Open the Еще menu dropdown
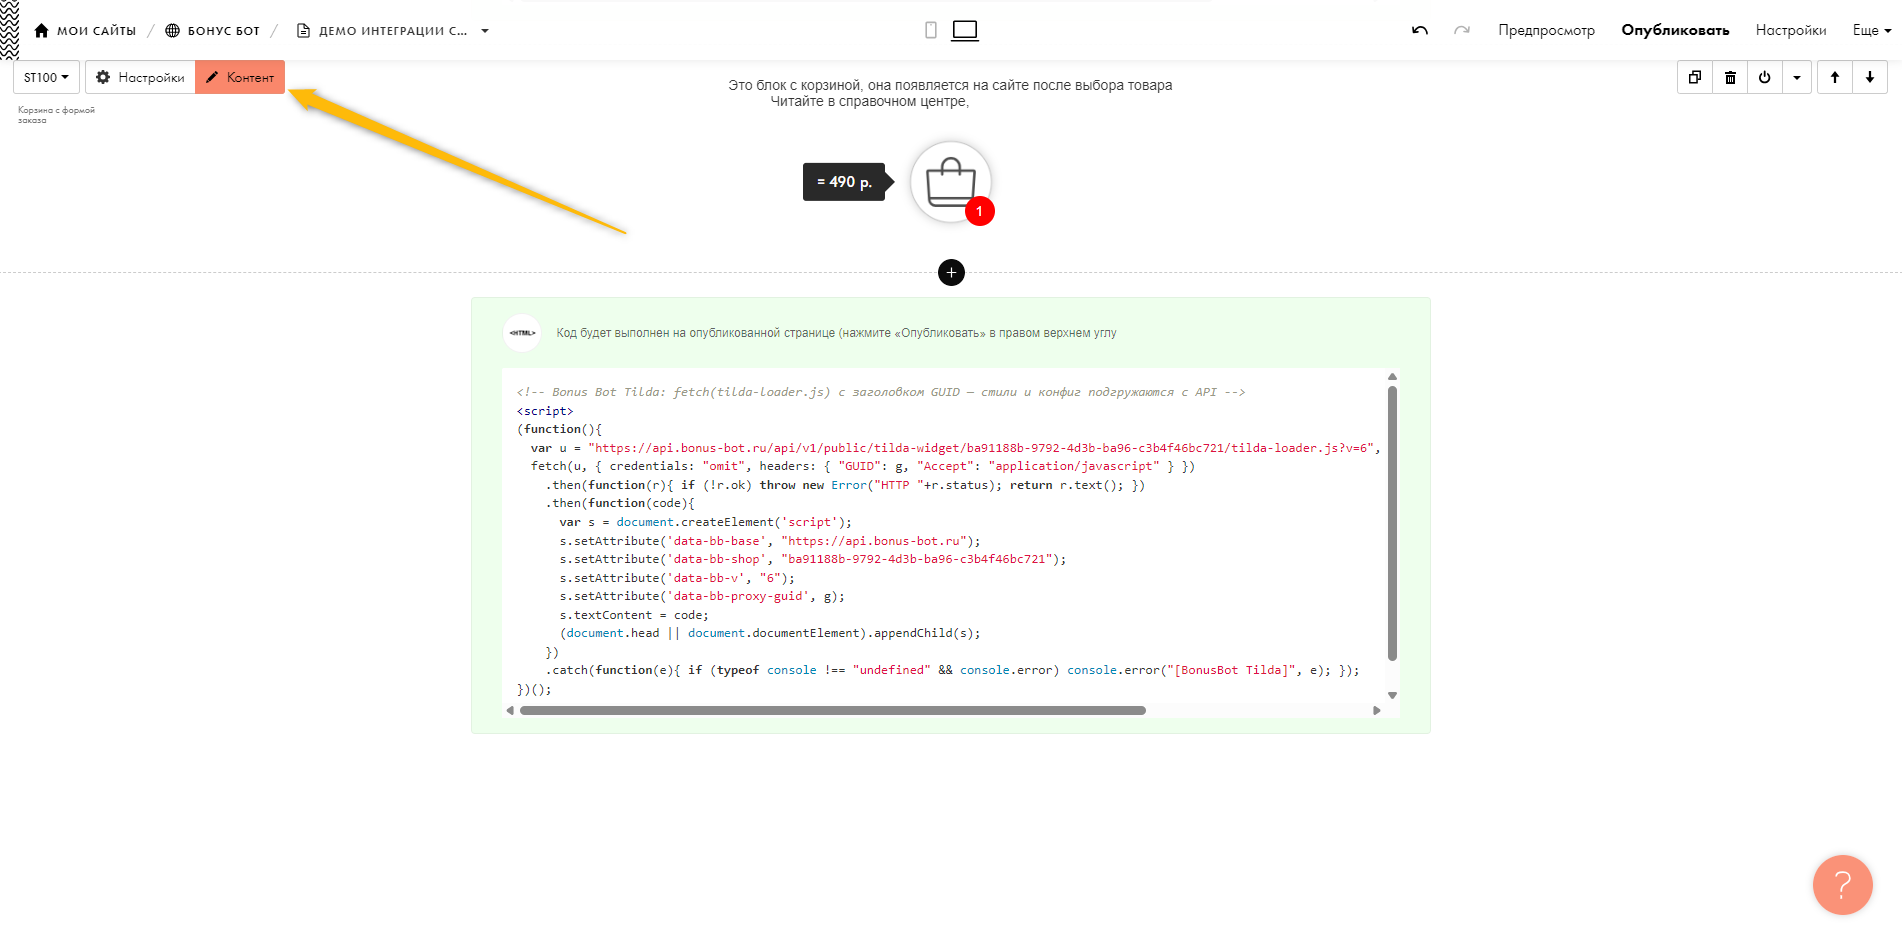This screenshot has height=945, width=1902. [1871, 30]
